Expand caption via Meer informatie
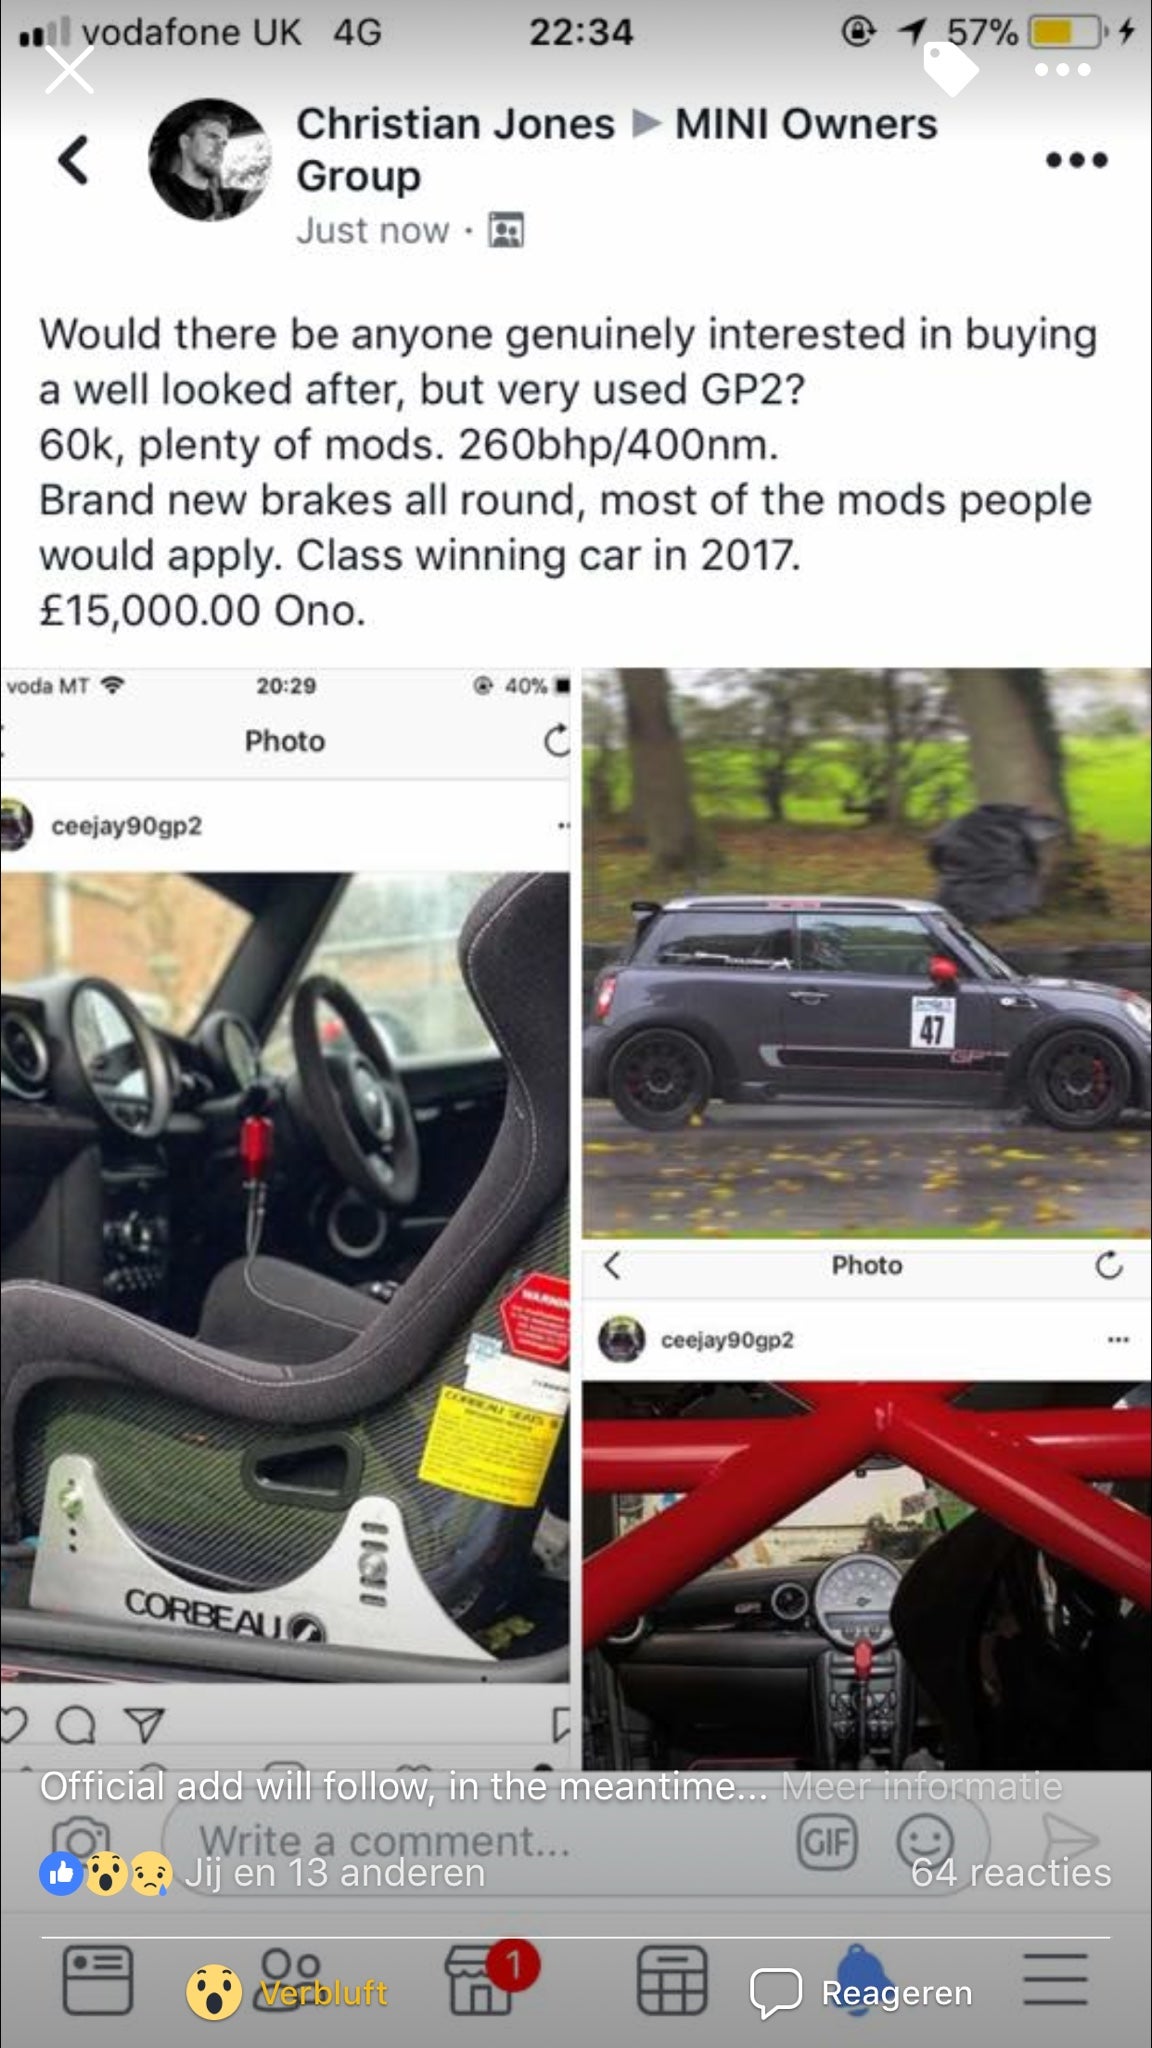The width and height of the screenshot is (1152, 2048). pyautogui.click(x=921, y=1786)
